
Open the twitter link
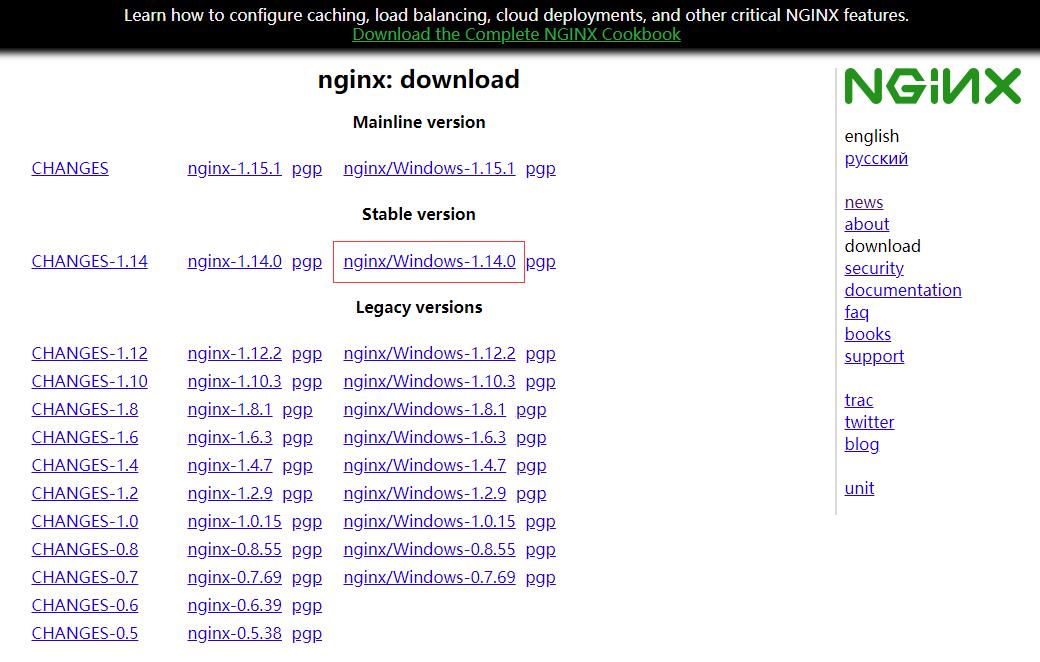(x=869, y=422)
